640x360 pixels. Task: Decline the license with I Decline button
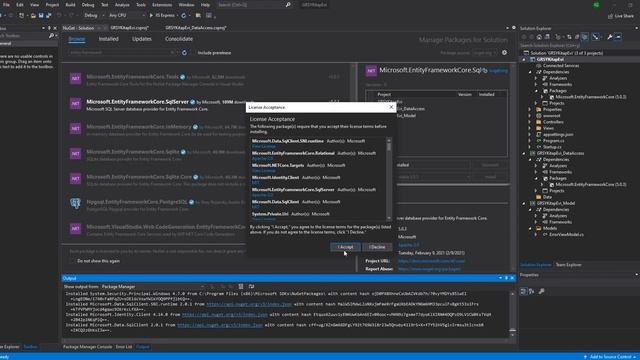pos(377,247)
